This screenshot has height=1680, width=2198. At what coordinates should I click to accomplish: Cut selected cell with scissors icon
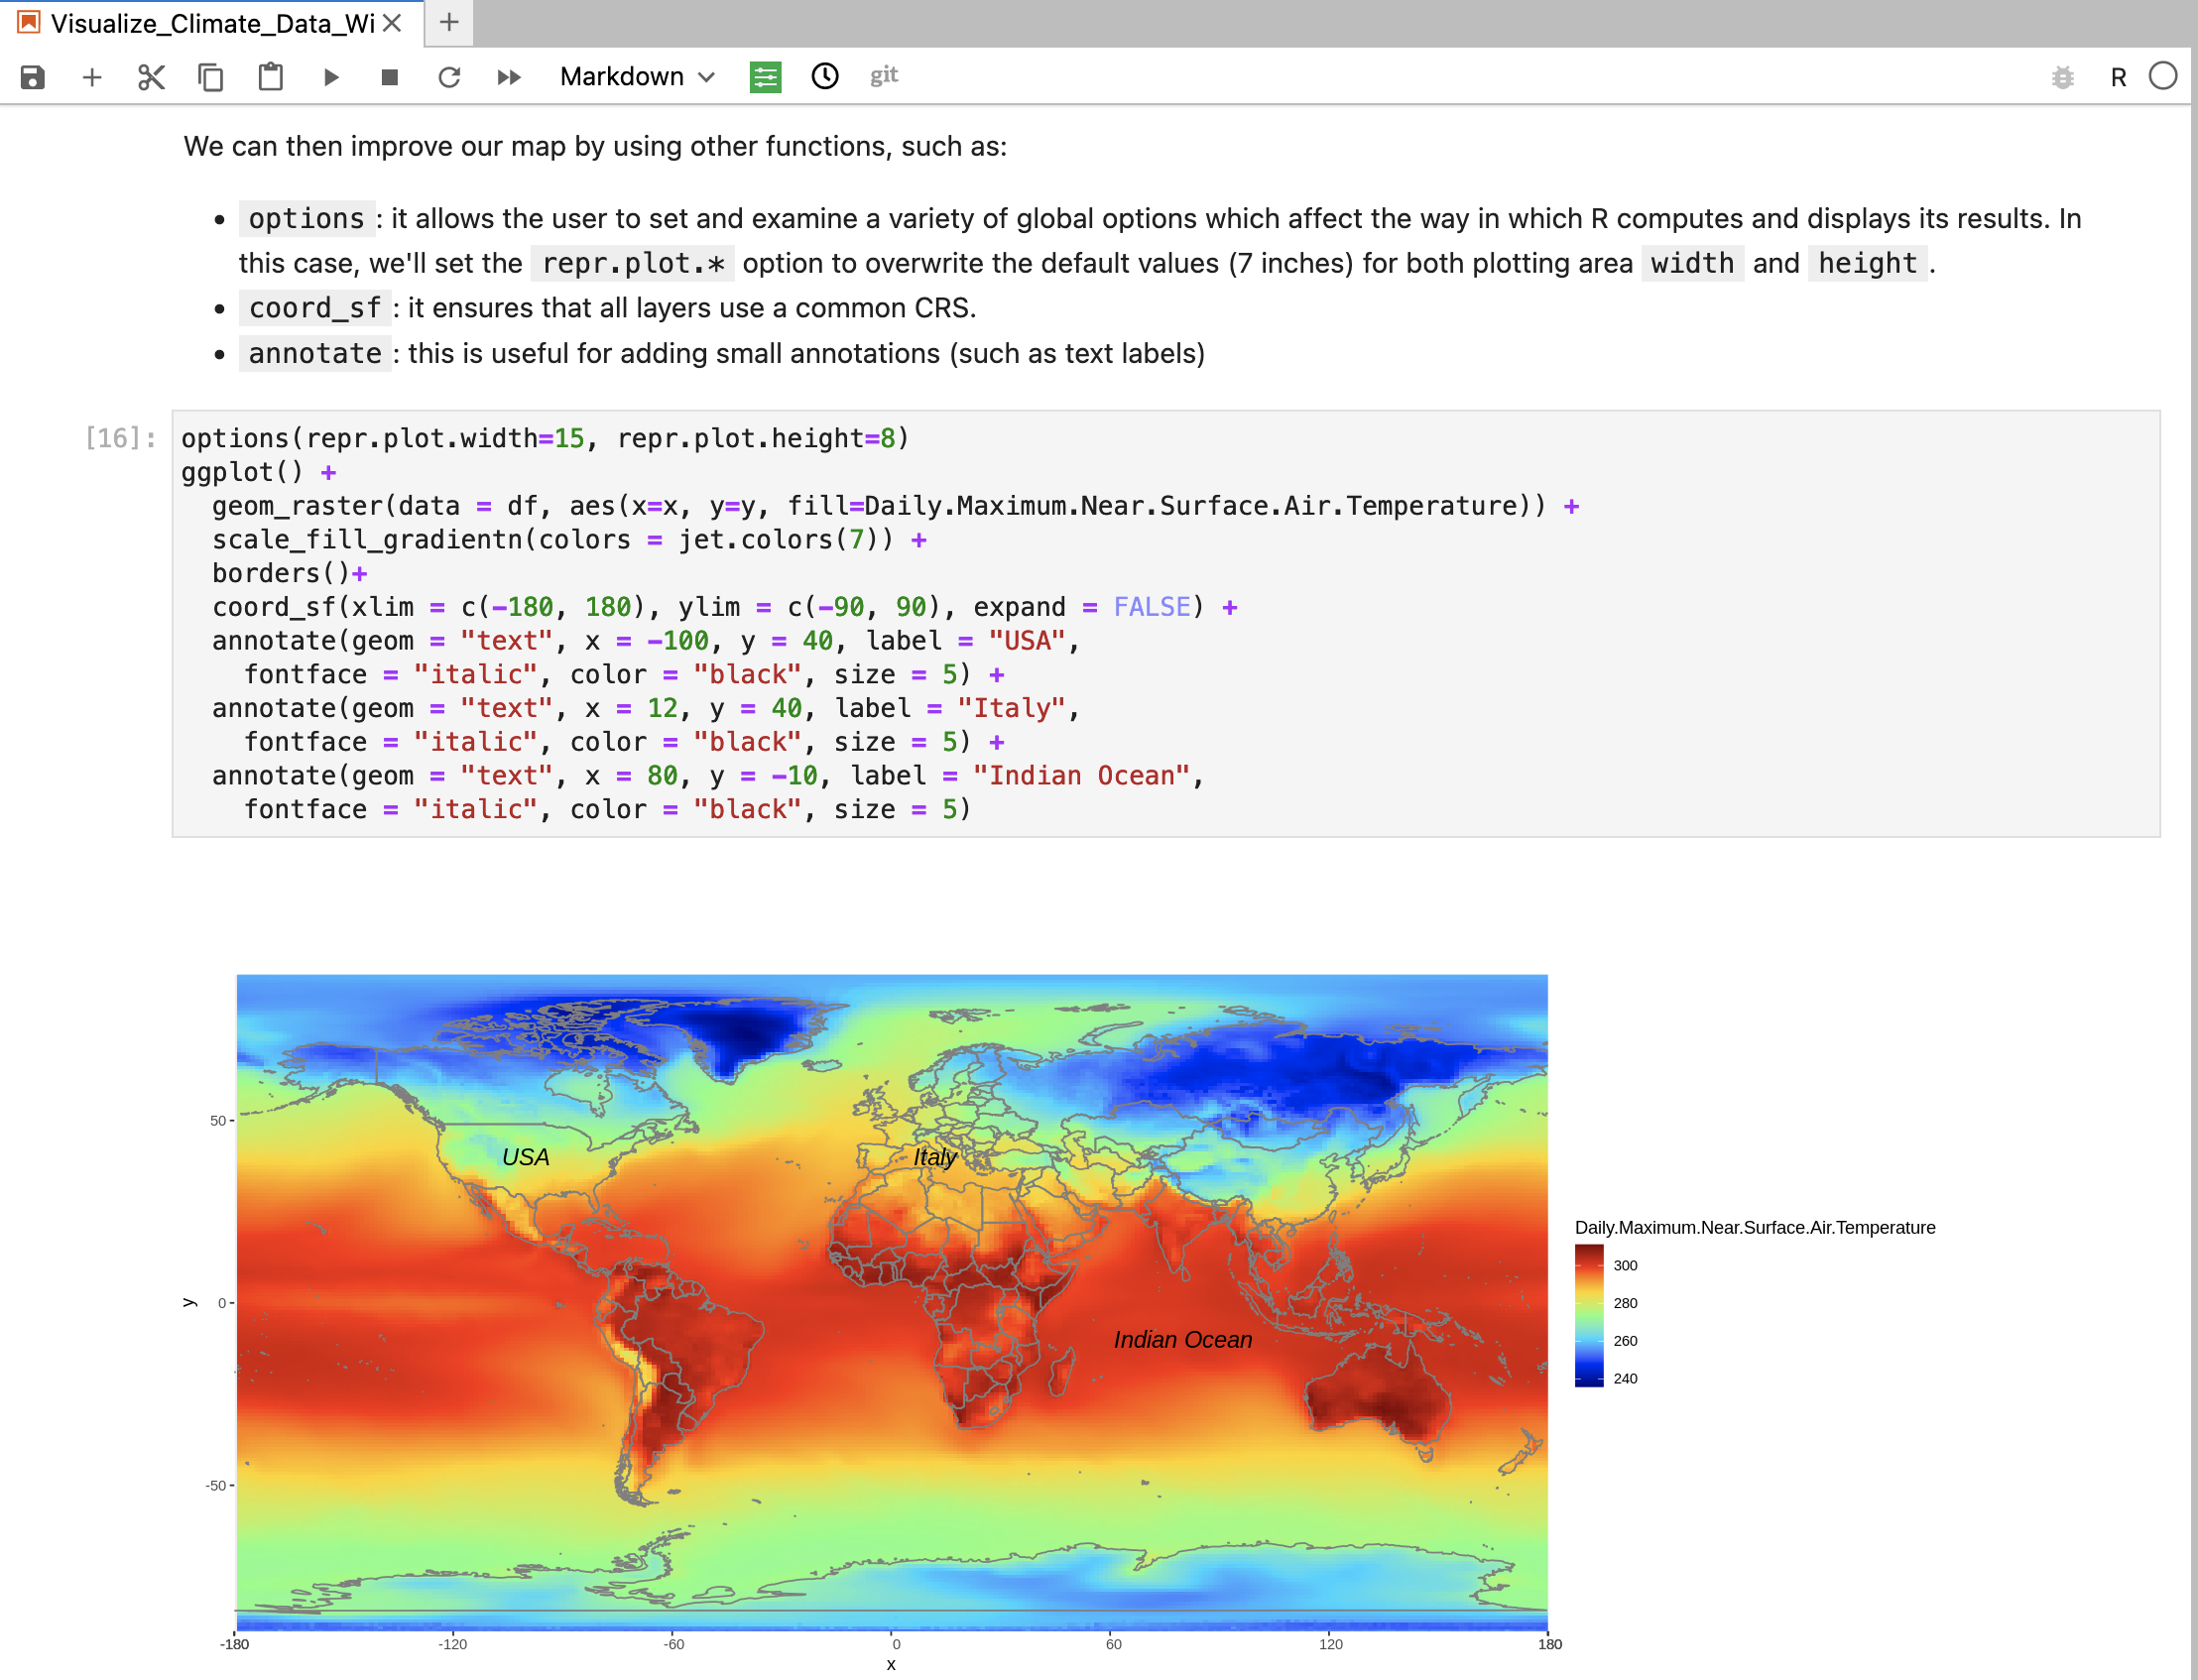[x=151, y=77]
